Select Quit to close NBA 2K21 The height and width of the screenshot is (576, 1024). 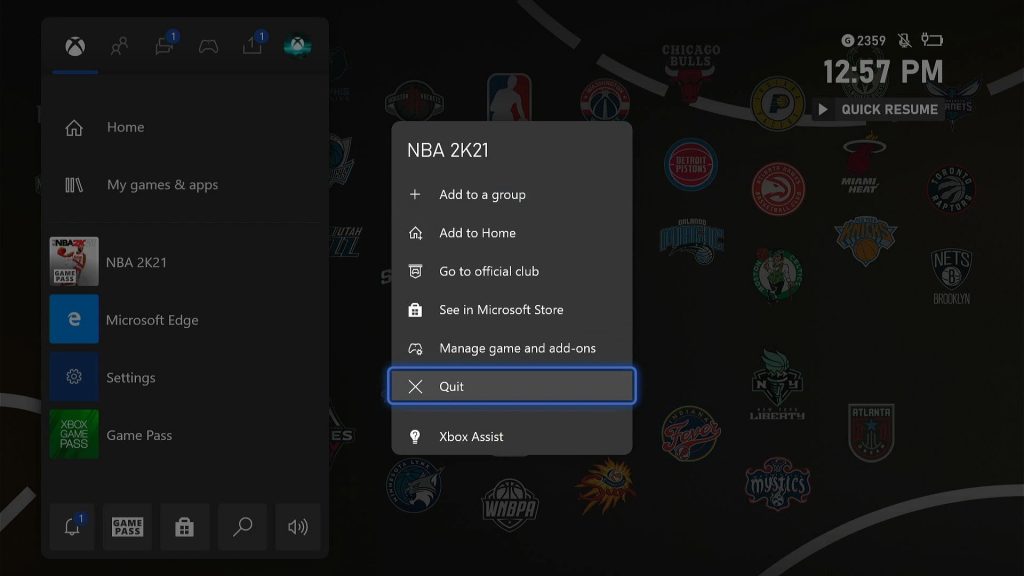coord(511,386)
